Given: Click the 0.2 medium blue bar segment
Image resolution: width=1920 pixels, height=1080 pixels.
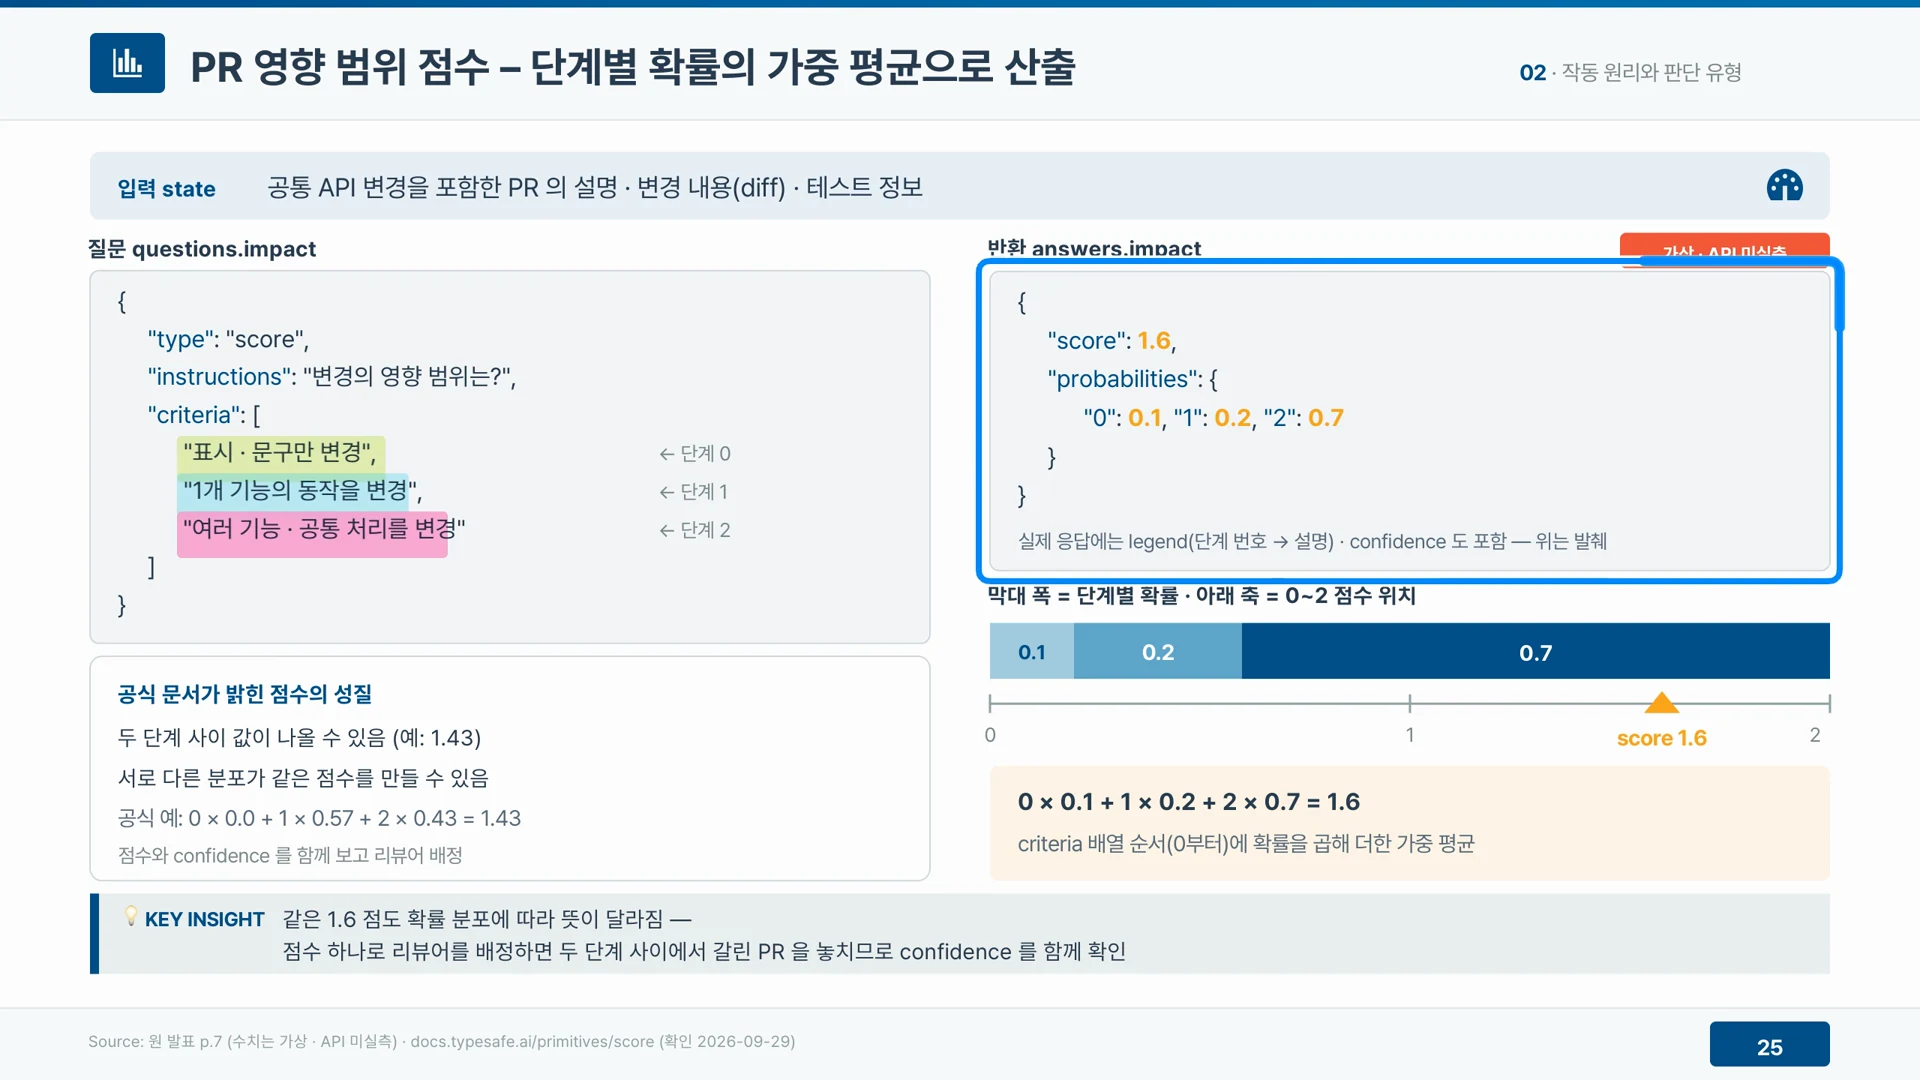Looking at the screenshot, I should tap(1158, 652).
